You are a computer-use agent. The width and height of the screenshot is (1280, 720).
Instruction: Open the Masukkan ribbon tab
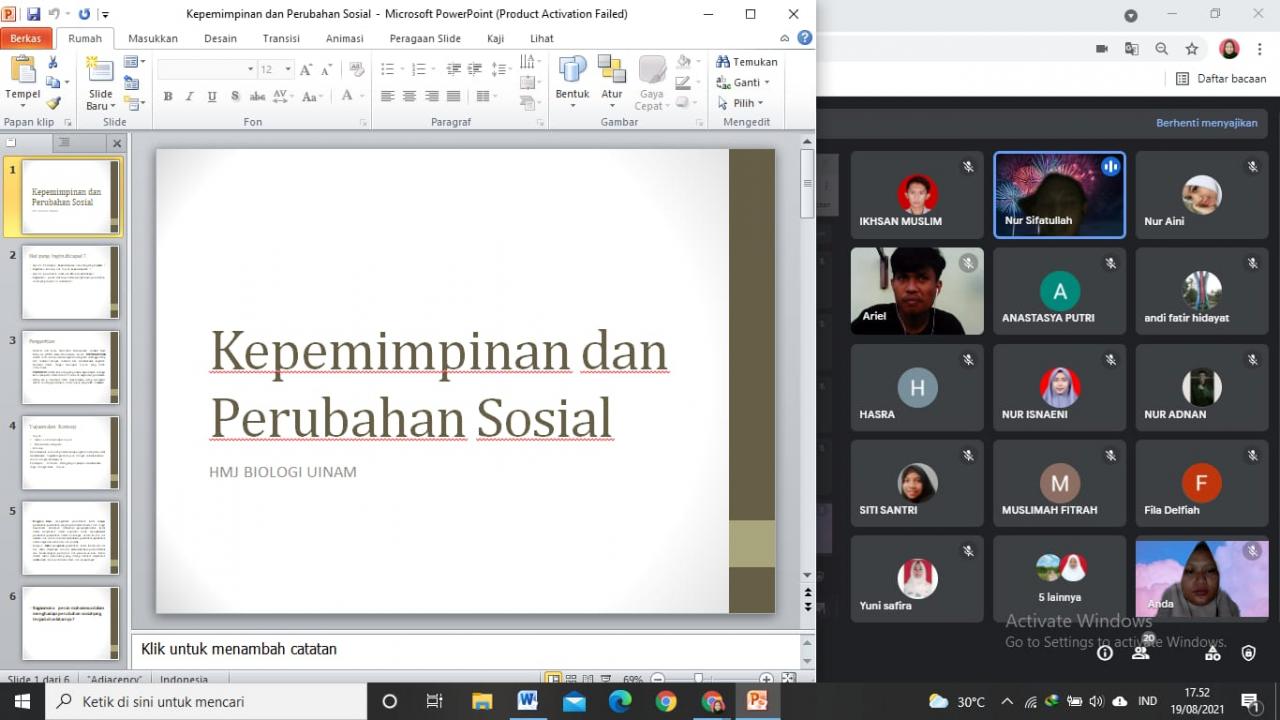coord(153,38)
